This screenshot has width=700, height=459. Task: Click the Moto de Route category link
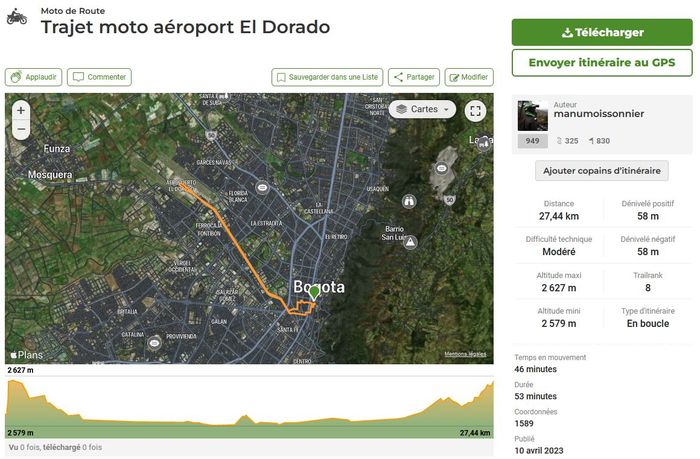(73, 11)
